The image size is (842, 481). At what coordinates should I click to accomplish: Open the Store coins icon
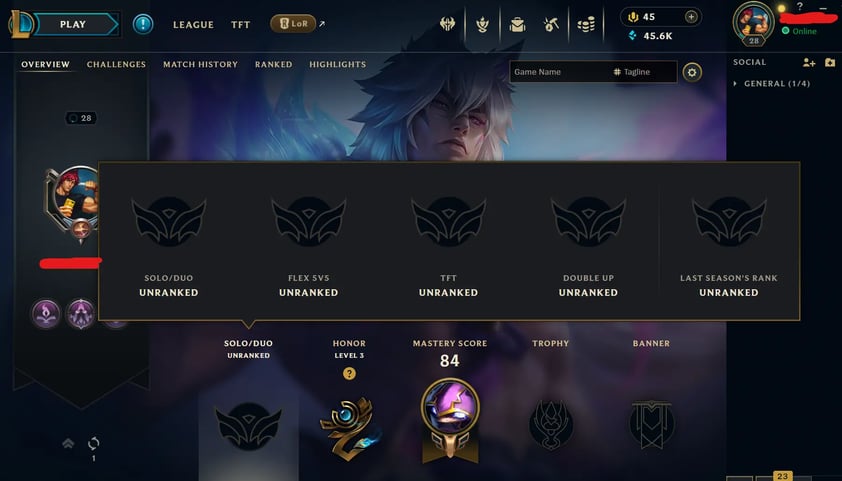coord(586,24)
